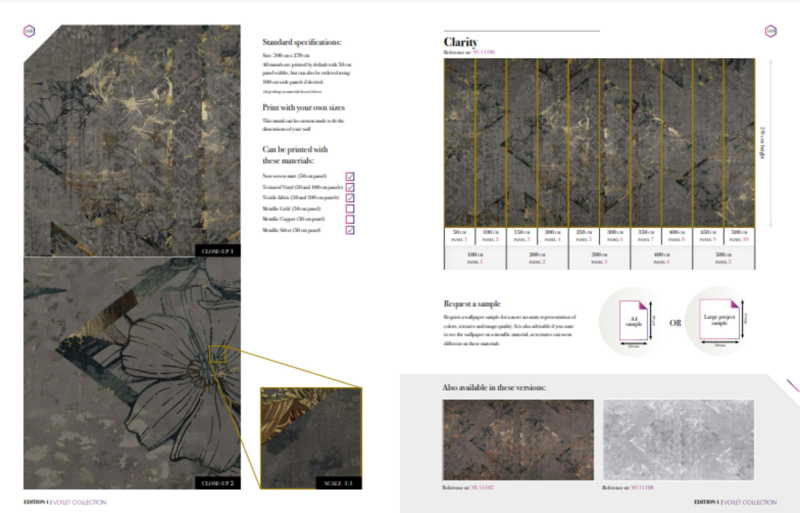
Task: Click the "50 cm panel 1" cell
Action: click(x=459, y=236)
